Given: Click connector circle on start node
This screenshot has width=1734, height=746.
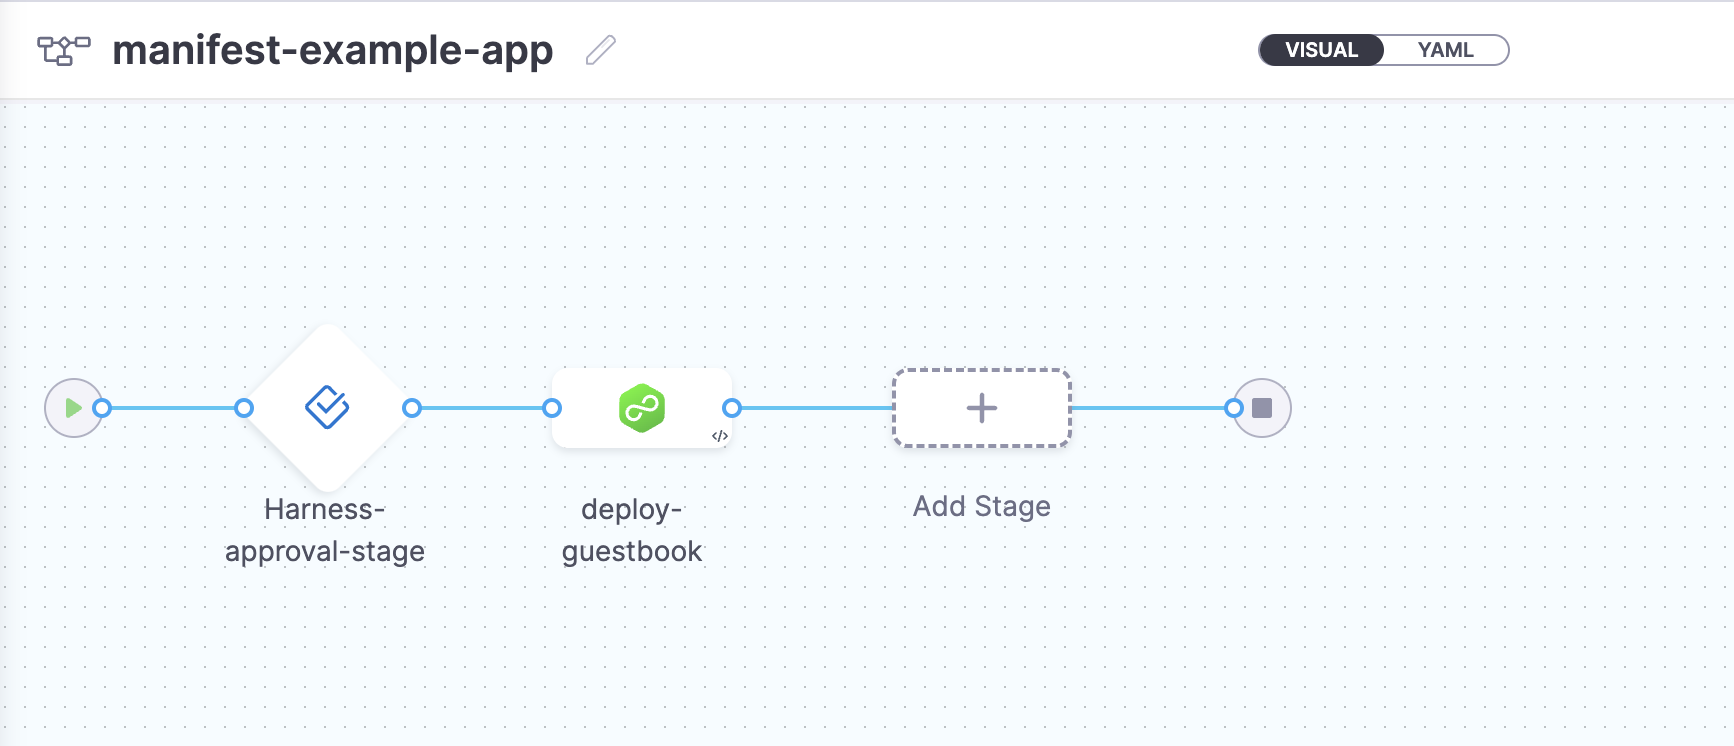Looking at the screenshot, I should [102, 408].
